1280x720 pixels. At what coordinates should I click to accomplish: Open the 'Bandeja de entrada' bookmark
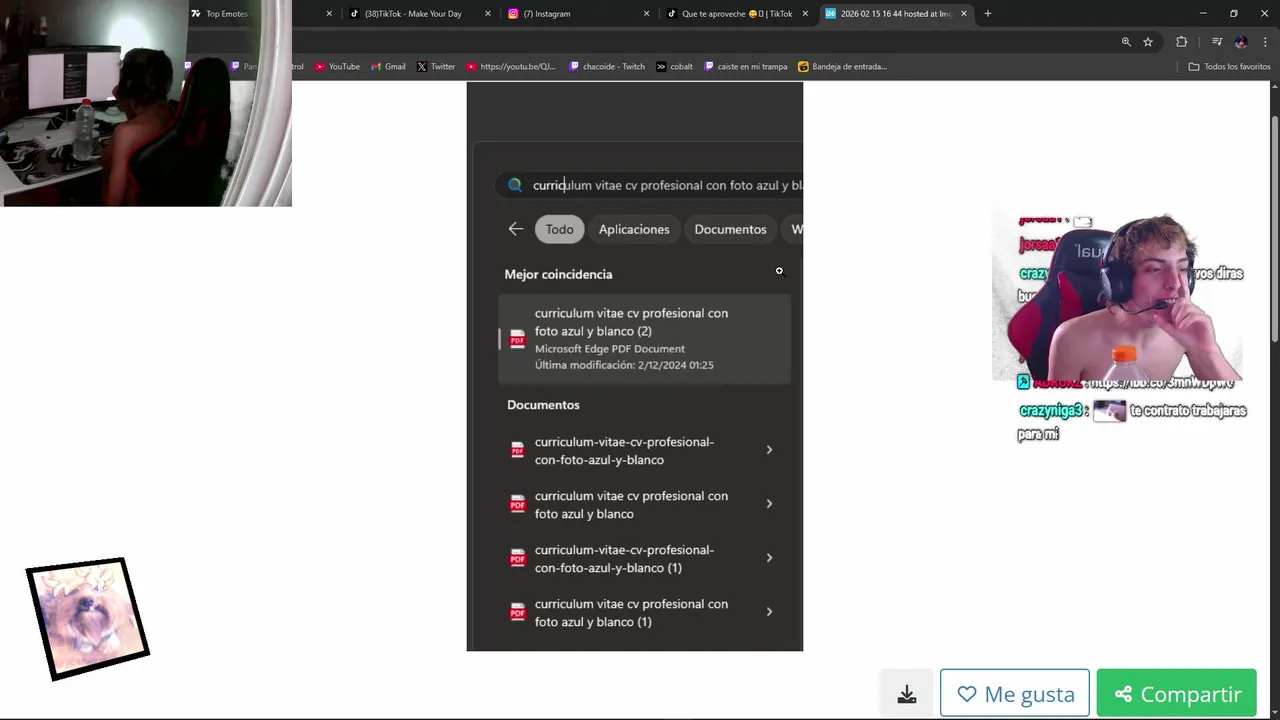coord(842,67)
